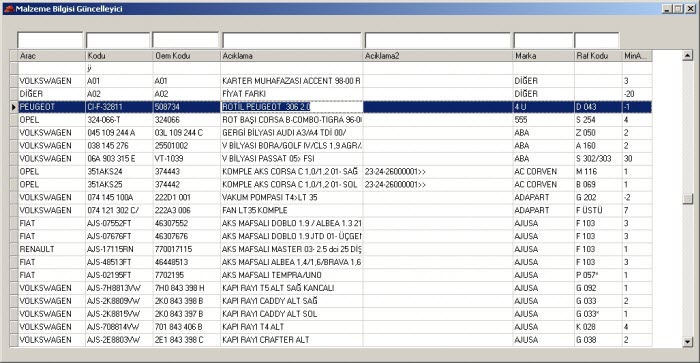Click the AKS MAFSALI MASTER description cell
This screenshot has height=363, width=700.
(x=292, y=249)
